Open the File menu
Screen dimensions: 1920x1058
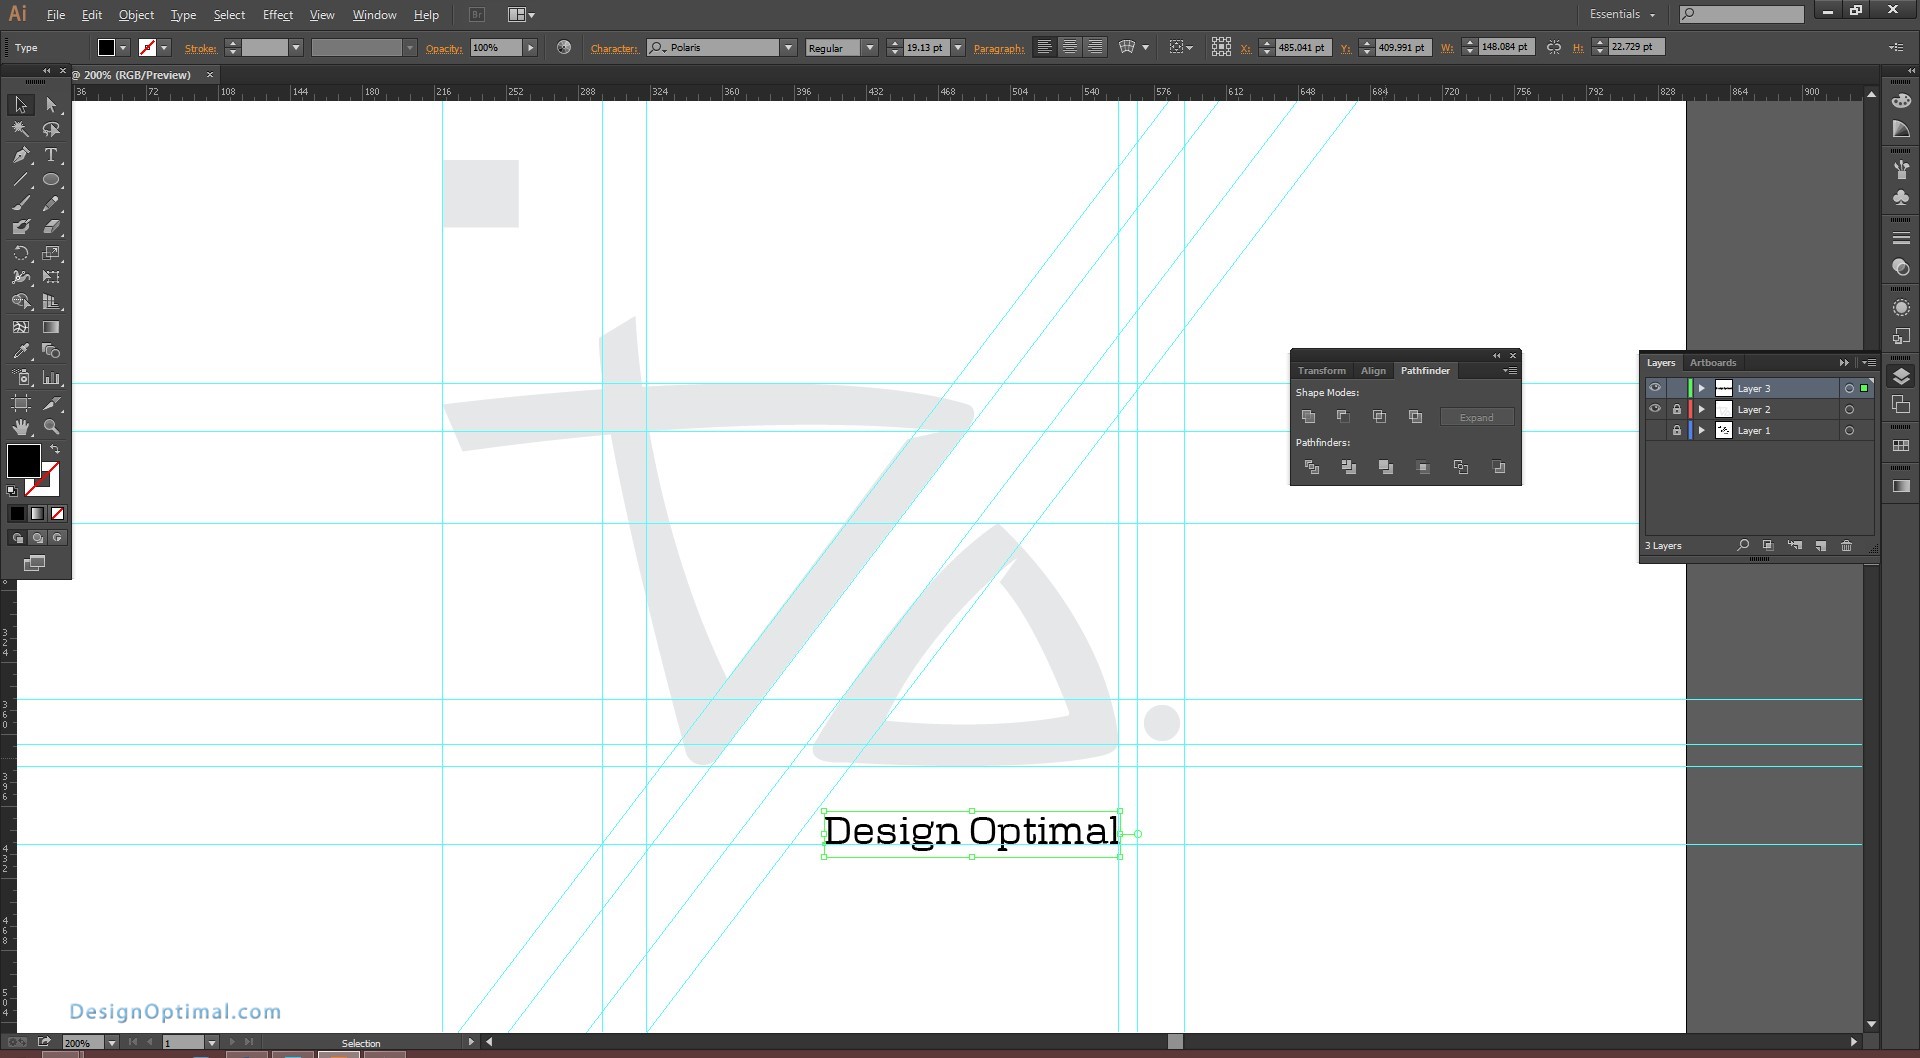click(x=56, y=15)
